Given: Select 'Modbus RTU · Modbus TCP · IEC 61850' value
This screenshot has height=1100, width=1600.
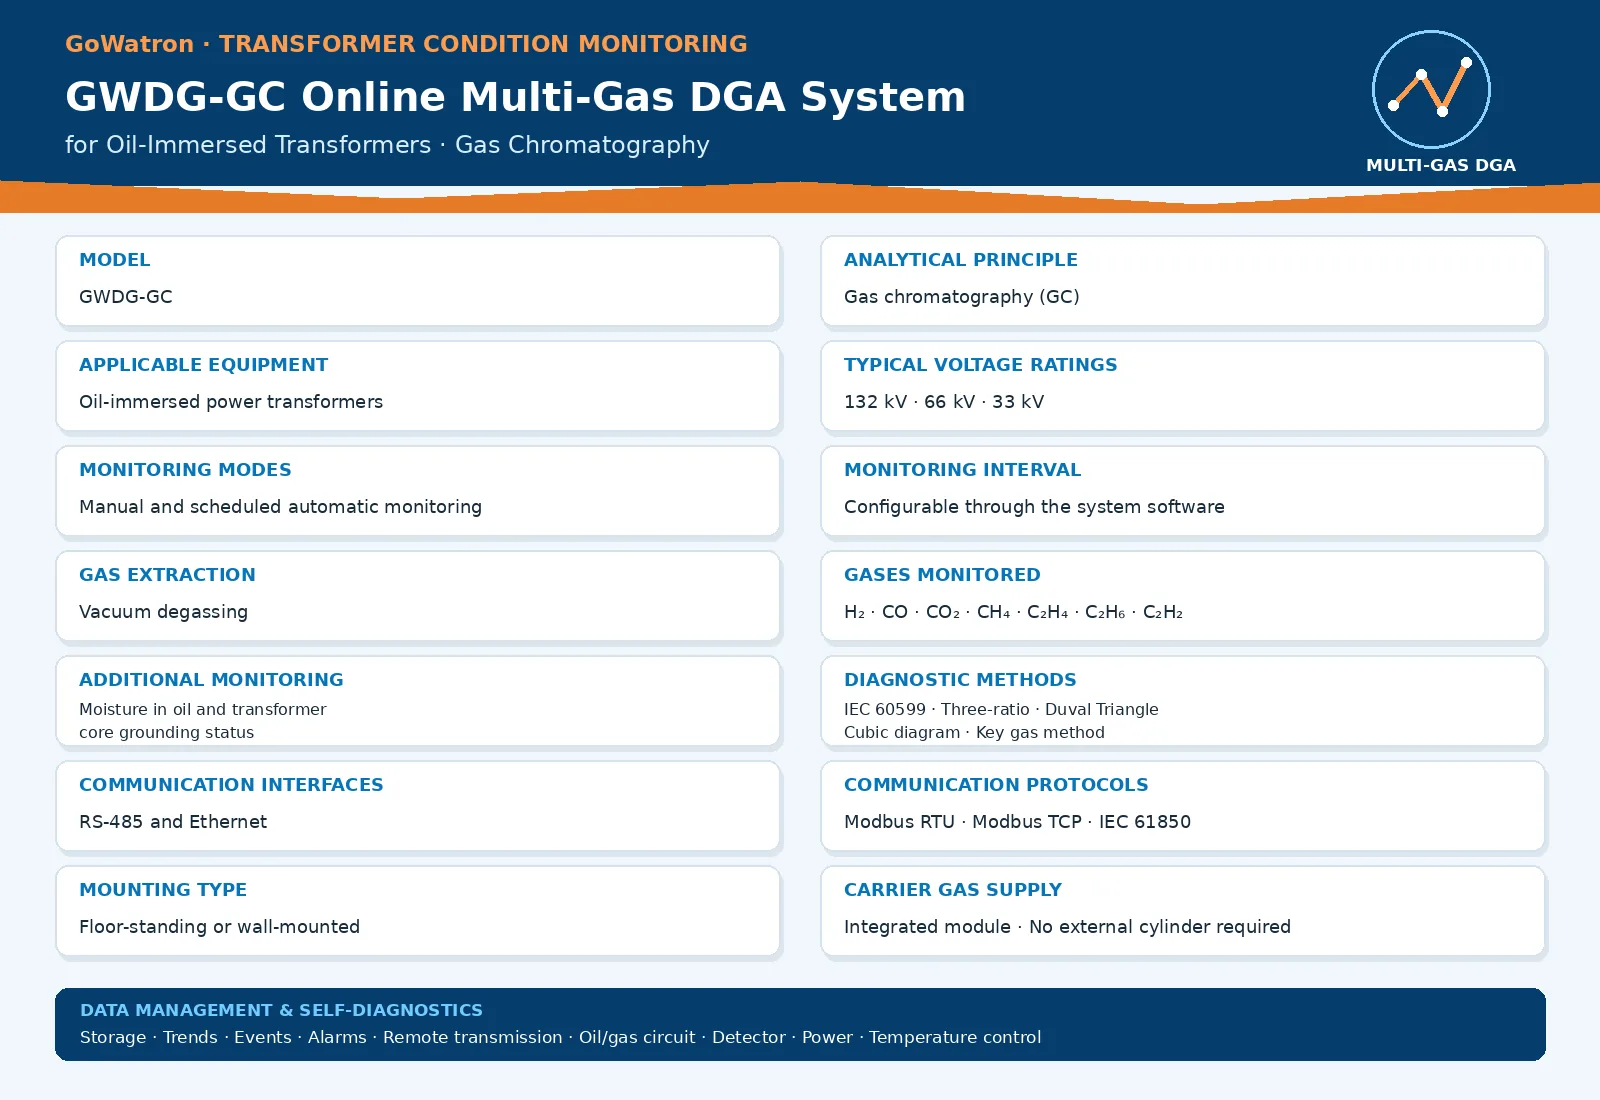Looking at the screenshot, I should pyautogui.click(x=1018, y=822).
